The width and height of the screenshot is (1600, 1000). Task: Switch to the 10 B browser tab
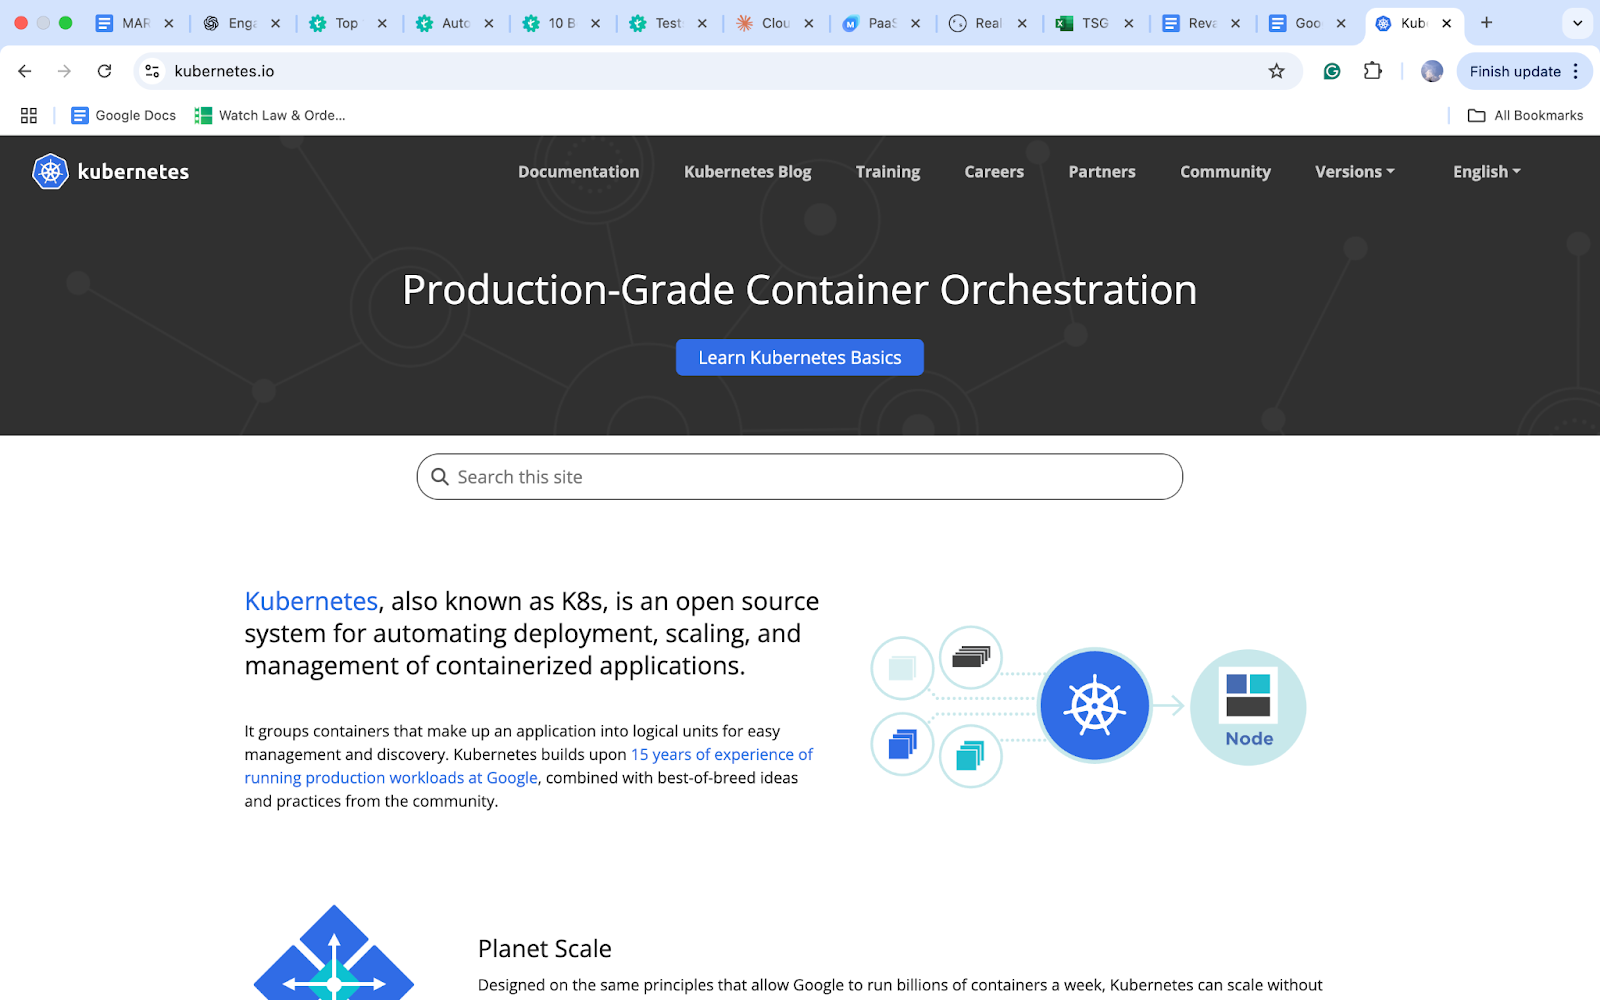point(562,23)
